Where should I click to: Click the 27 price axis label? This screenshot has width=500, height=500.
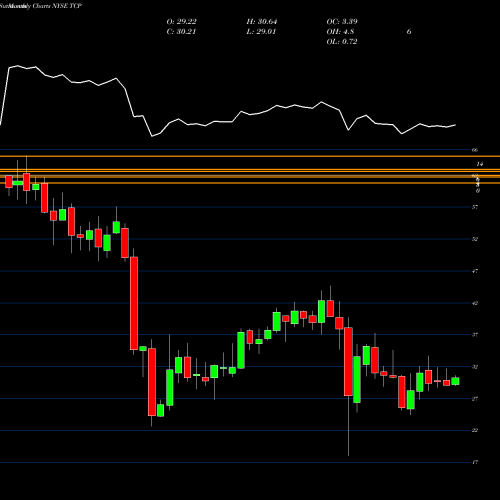(x=475, y=399)
